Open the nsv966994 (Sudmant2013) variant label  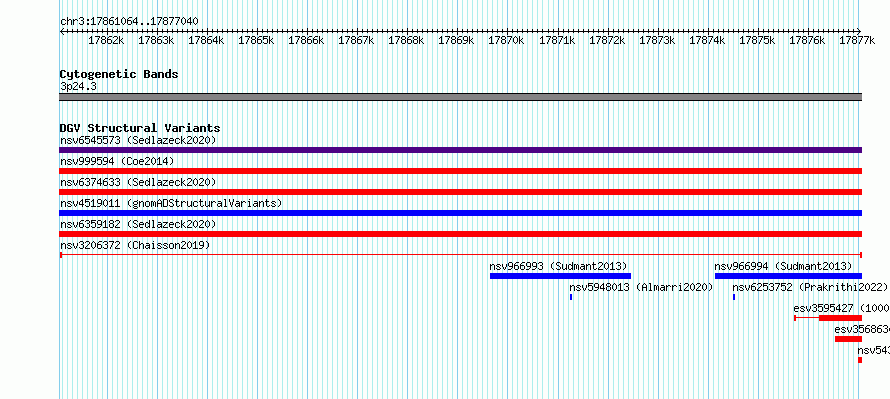(783, 266)
